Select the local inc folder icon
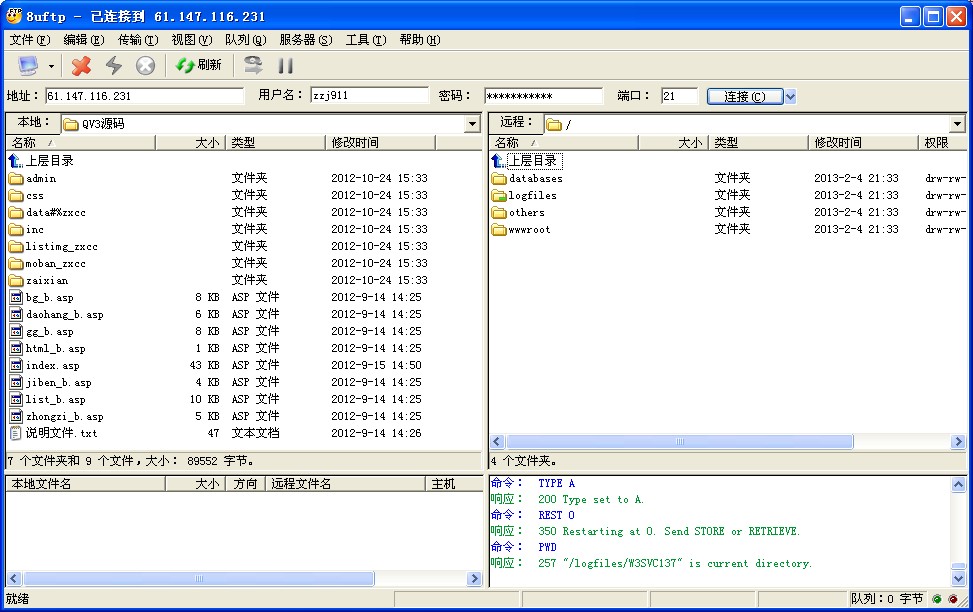This screenshot has width=973, height=612. (x=16, y=230)
